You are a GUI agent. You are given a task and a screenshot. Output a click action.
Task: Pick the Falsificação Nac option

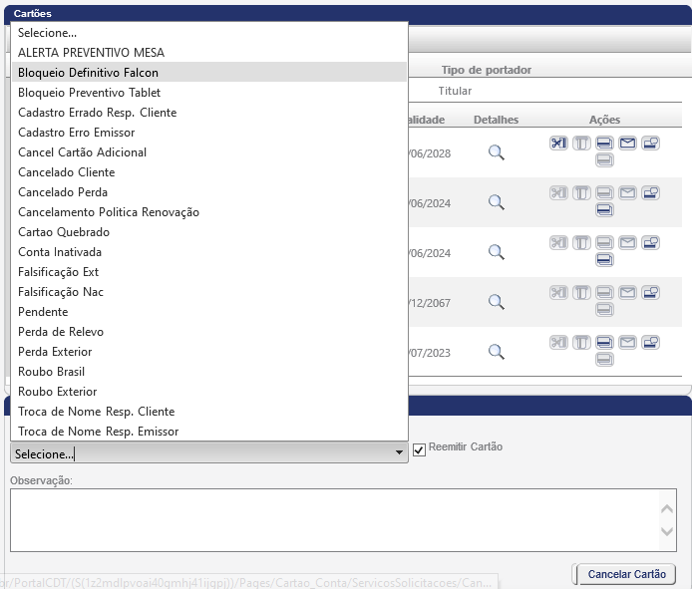61,292
